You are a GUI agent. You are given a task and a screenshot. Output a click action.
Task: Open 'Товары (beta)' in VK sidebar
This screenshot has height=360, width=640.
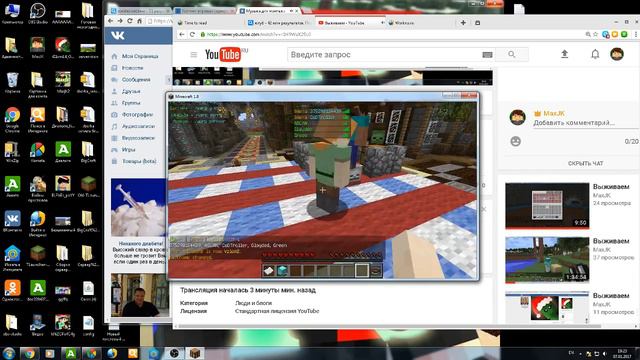(139, 161)
